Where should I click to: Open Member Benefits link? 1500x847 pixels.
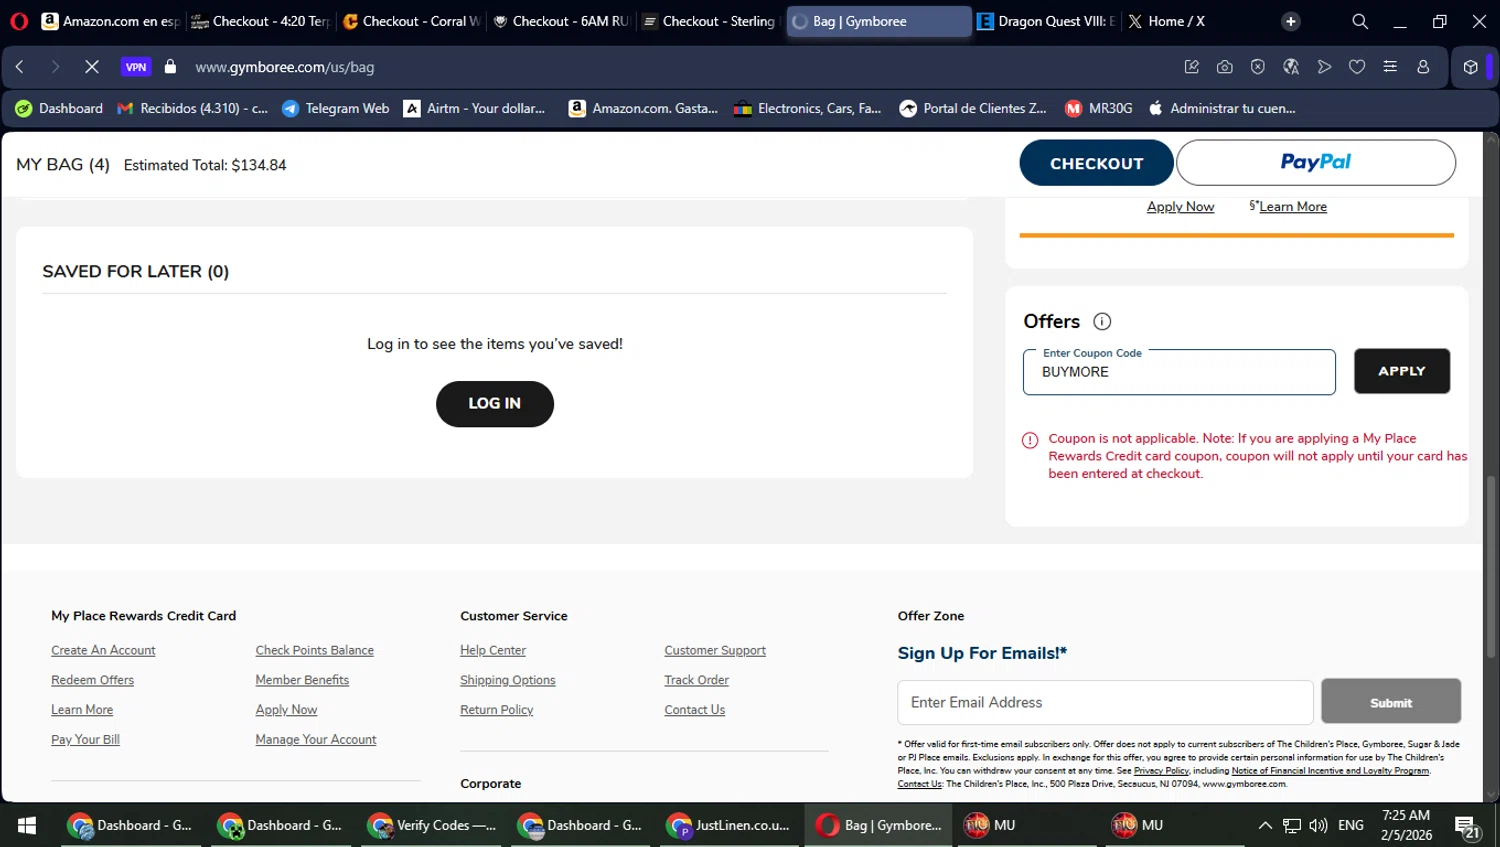pos(302,680)
